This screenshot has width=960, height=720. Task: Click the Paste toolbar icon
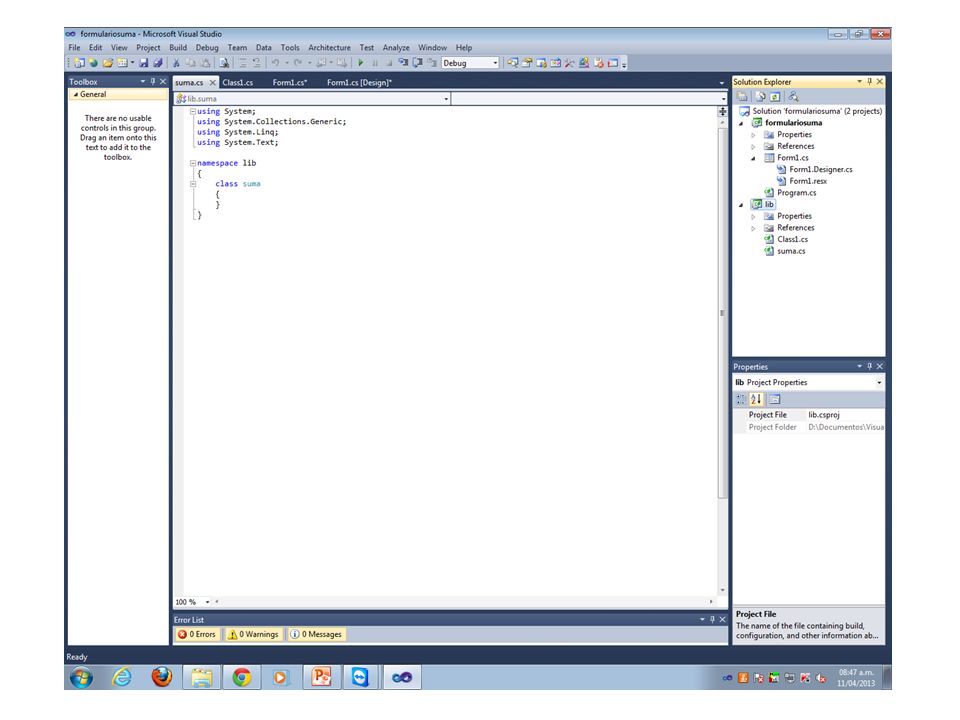(x=206, y=63)
